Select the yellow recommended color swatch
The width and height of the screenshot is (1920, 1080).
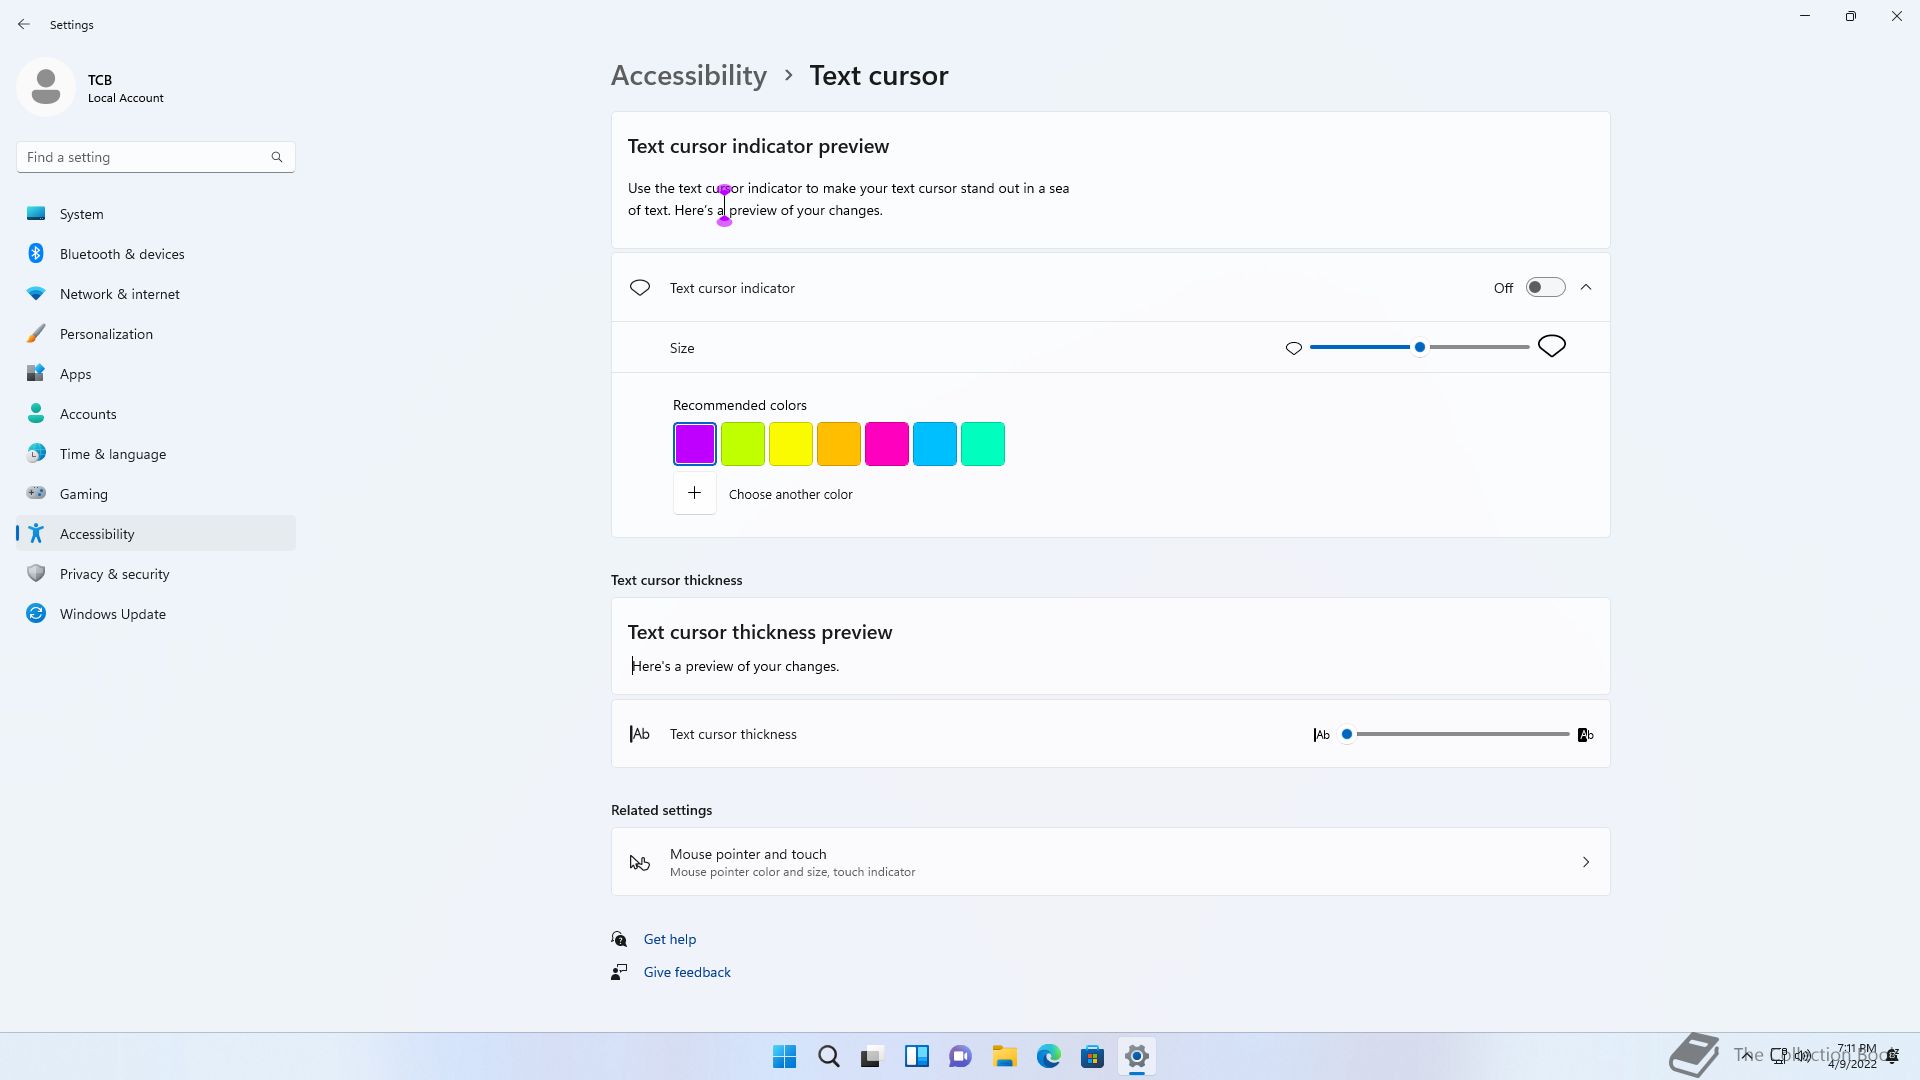point(790,444)
